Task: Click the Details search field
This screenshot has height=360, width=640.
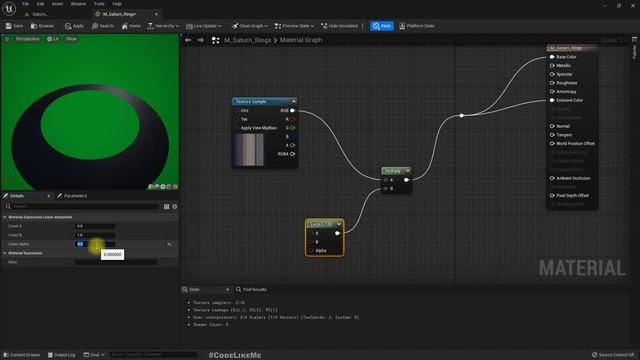Action: (x=82, y=207)
